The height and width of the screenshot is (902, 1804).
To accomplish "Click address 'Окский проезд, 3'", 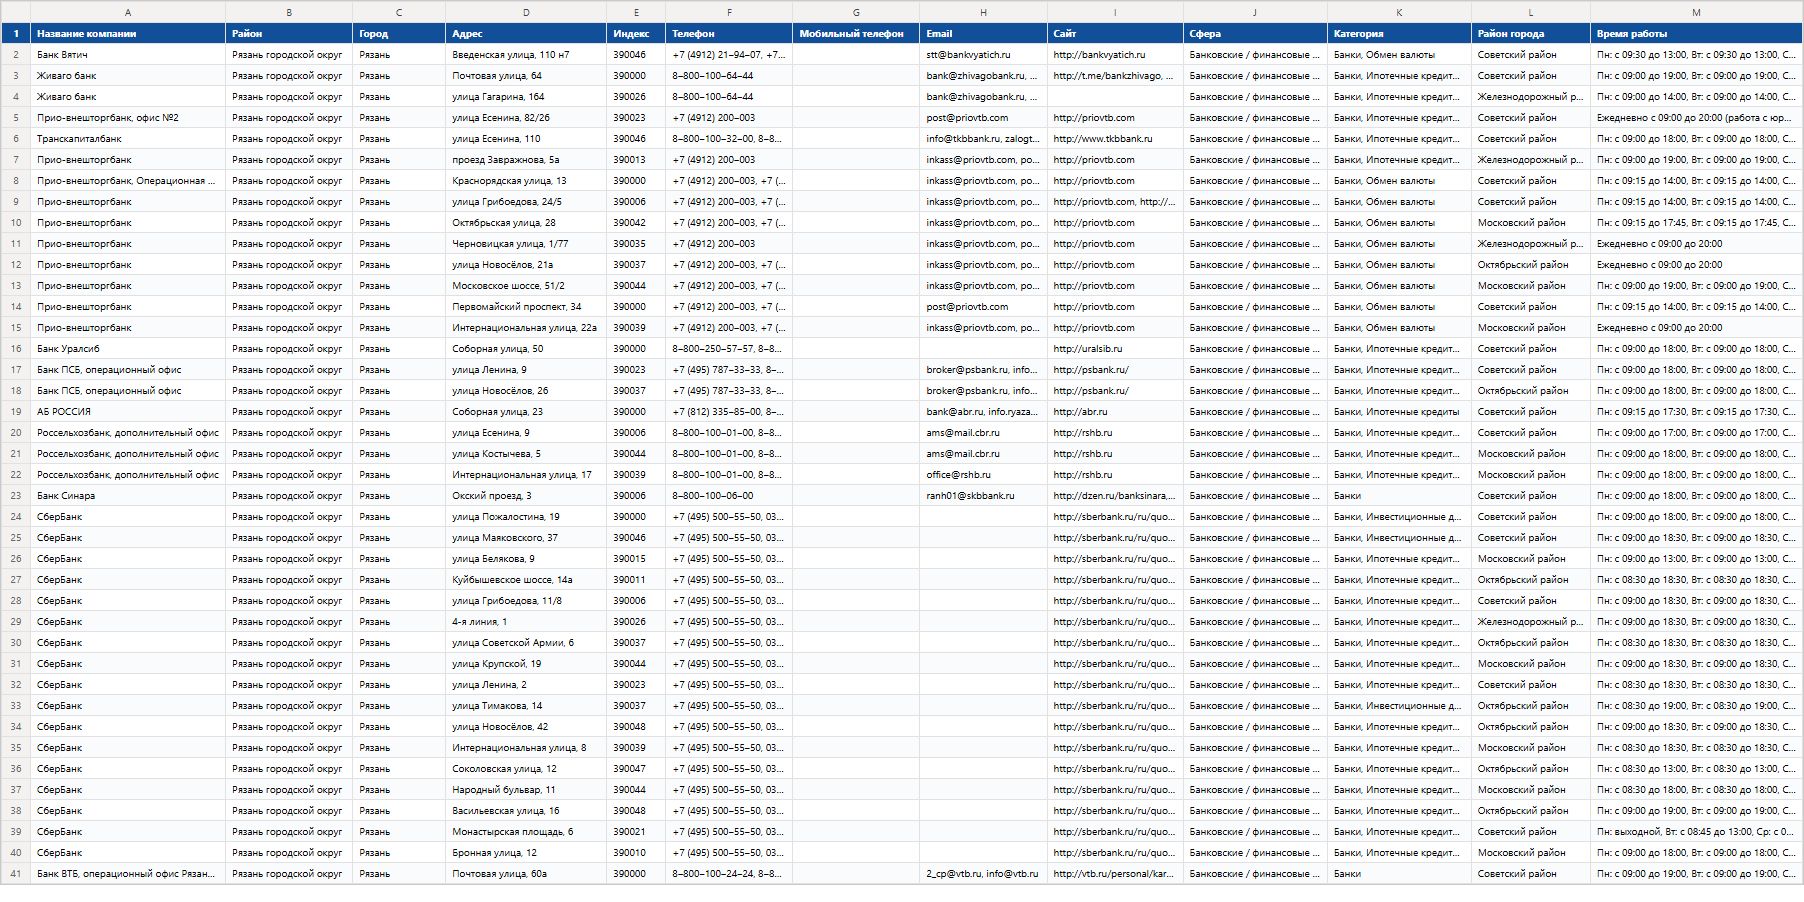I will coord(526,495).
